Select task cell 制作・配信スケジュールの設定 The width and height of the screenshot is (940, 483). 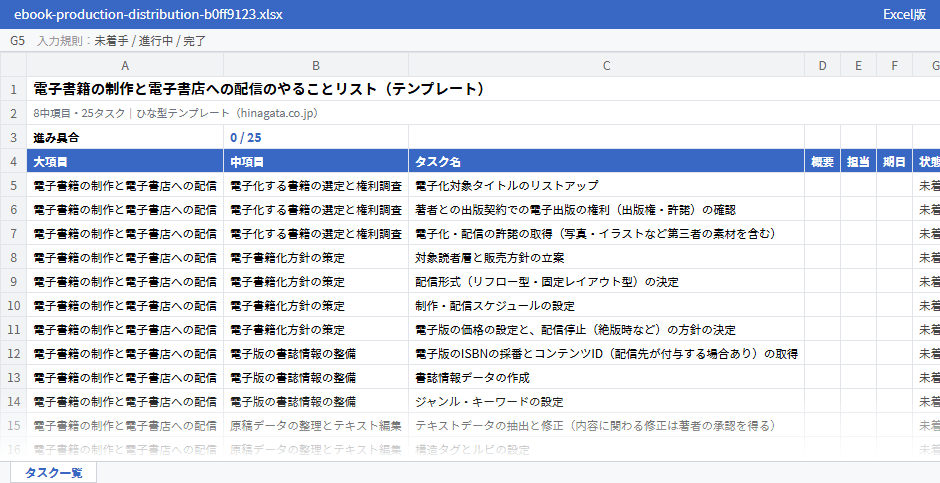tap(606, 305)
